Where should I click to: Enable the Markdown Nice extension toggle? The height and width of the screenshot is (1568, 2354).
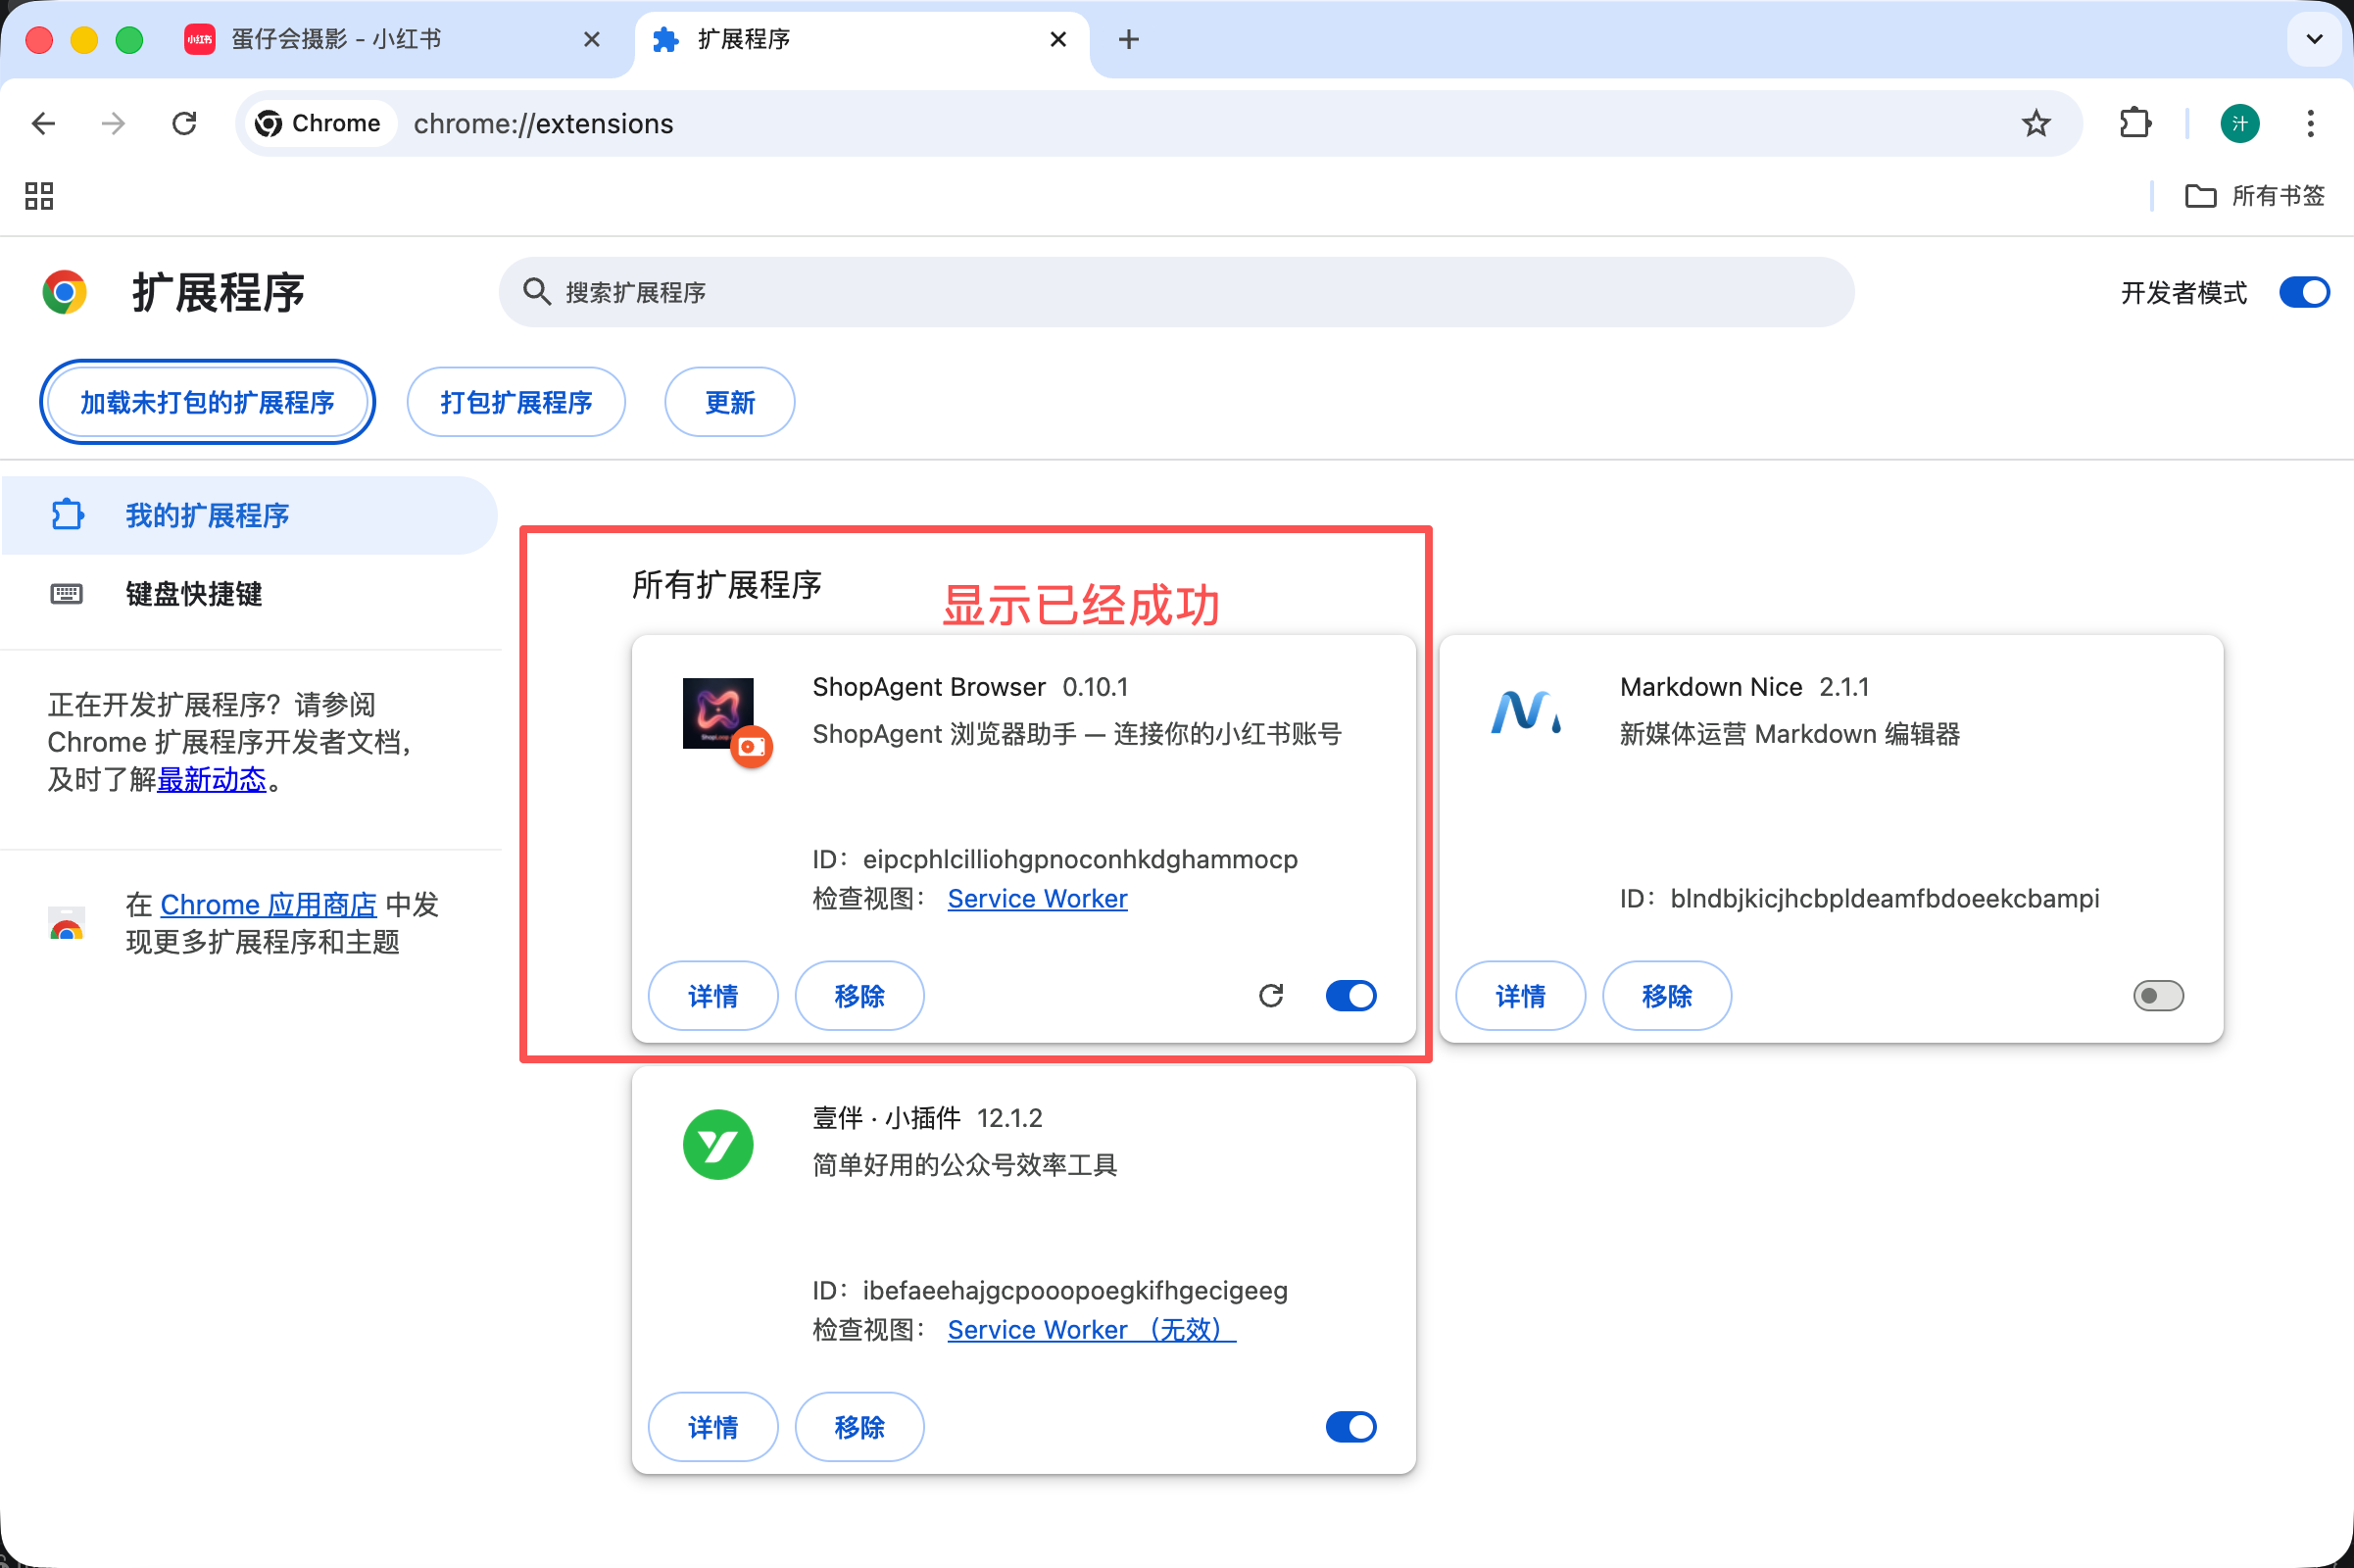click(2157, 996)
